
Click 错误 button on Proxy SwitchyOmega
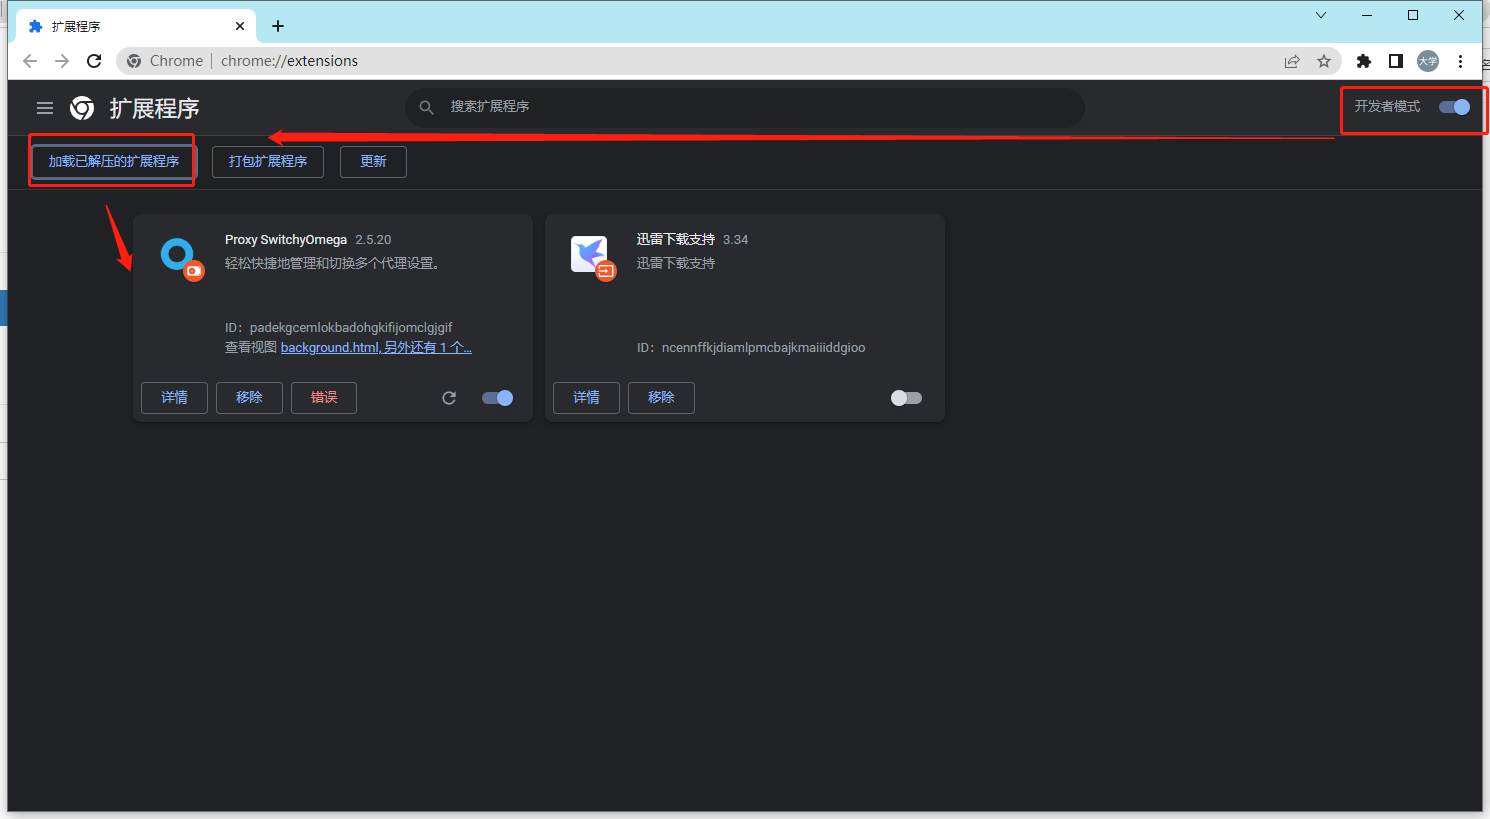324,398
